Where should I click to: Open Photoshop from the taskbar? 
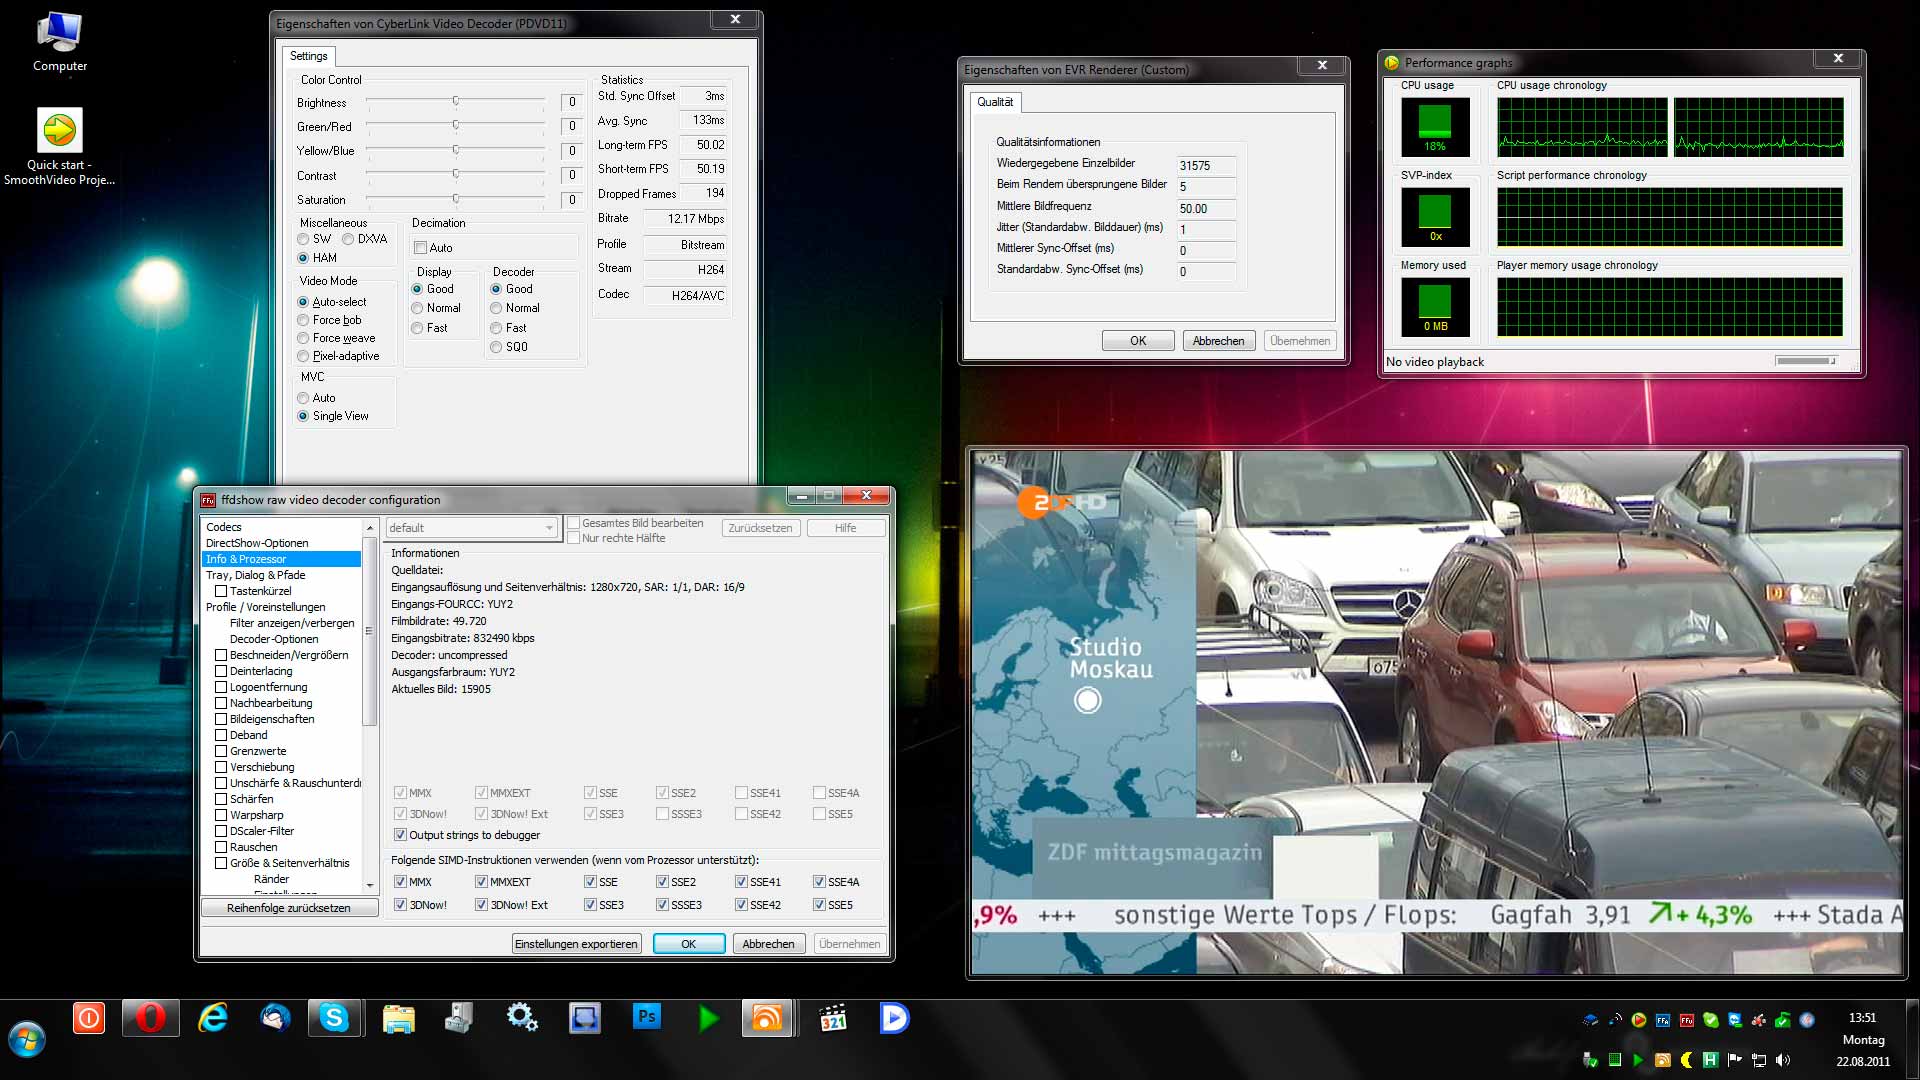[x=646, y=1018]
